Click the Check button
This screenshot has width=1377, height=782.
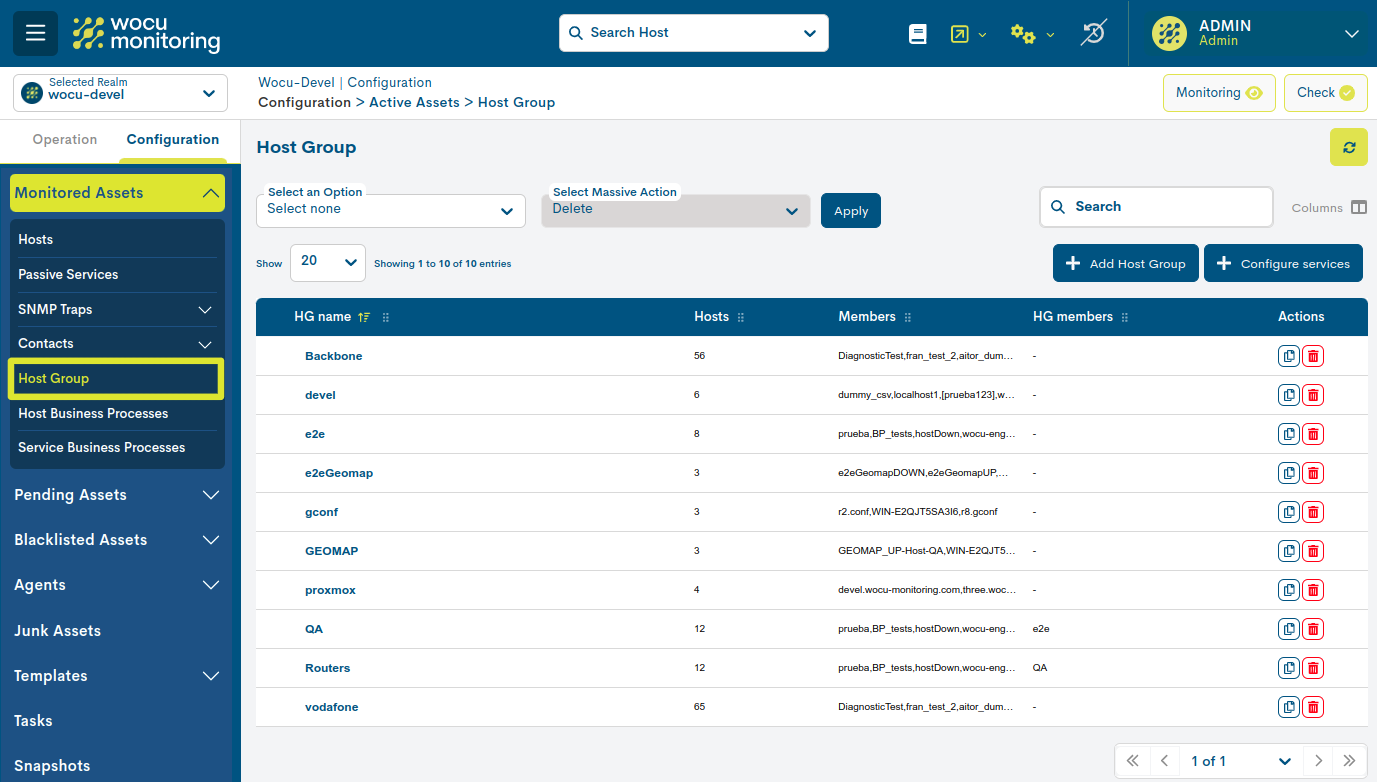pyautogui.click(x=1325, y=92)
